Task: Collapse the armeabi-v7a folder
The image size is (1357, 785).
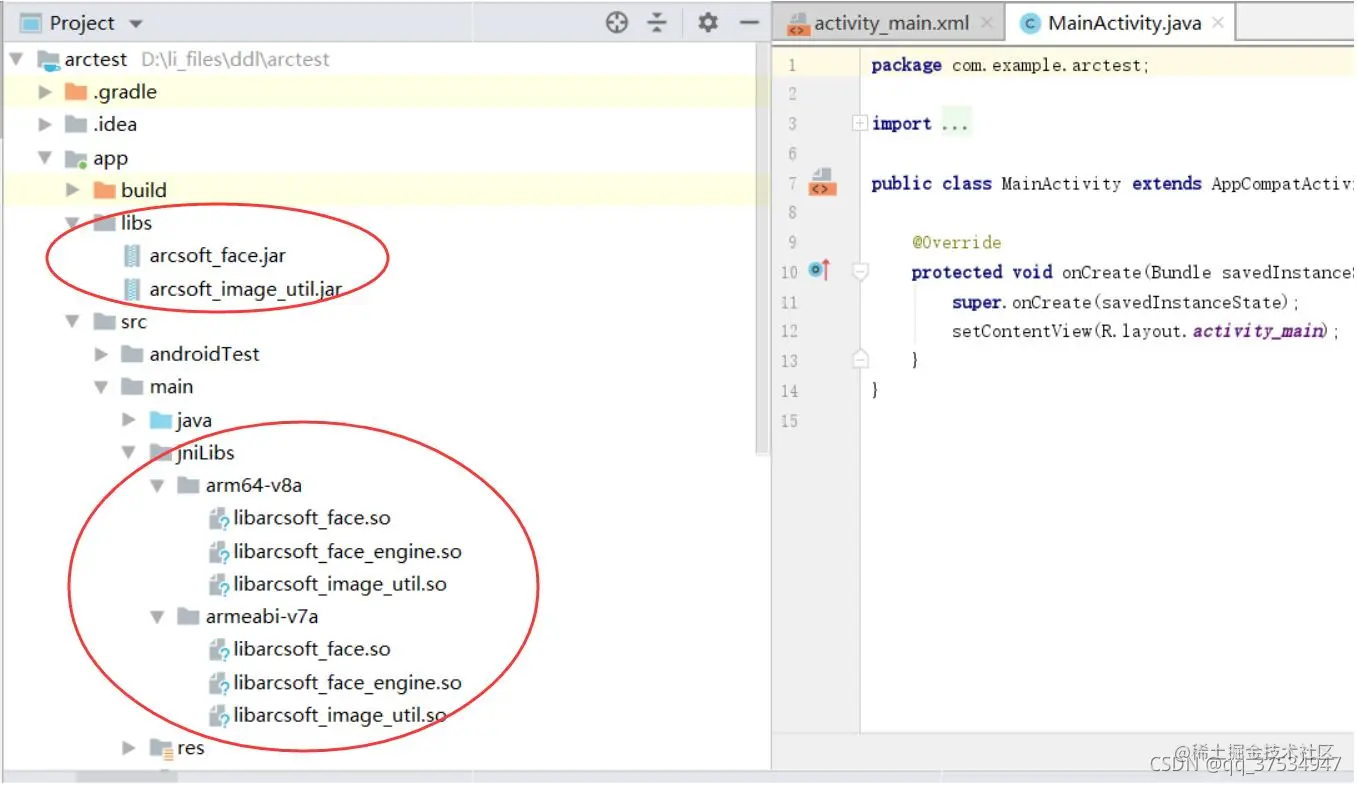Action: point(156,617)
